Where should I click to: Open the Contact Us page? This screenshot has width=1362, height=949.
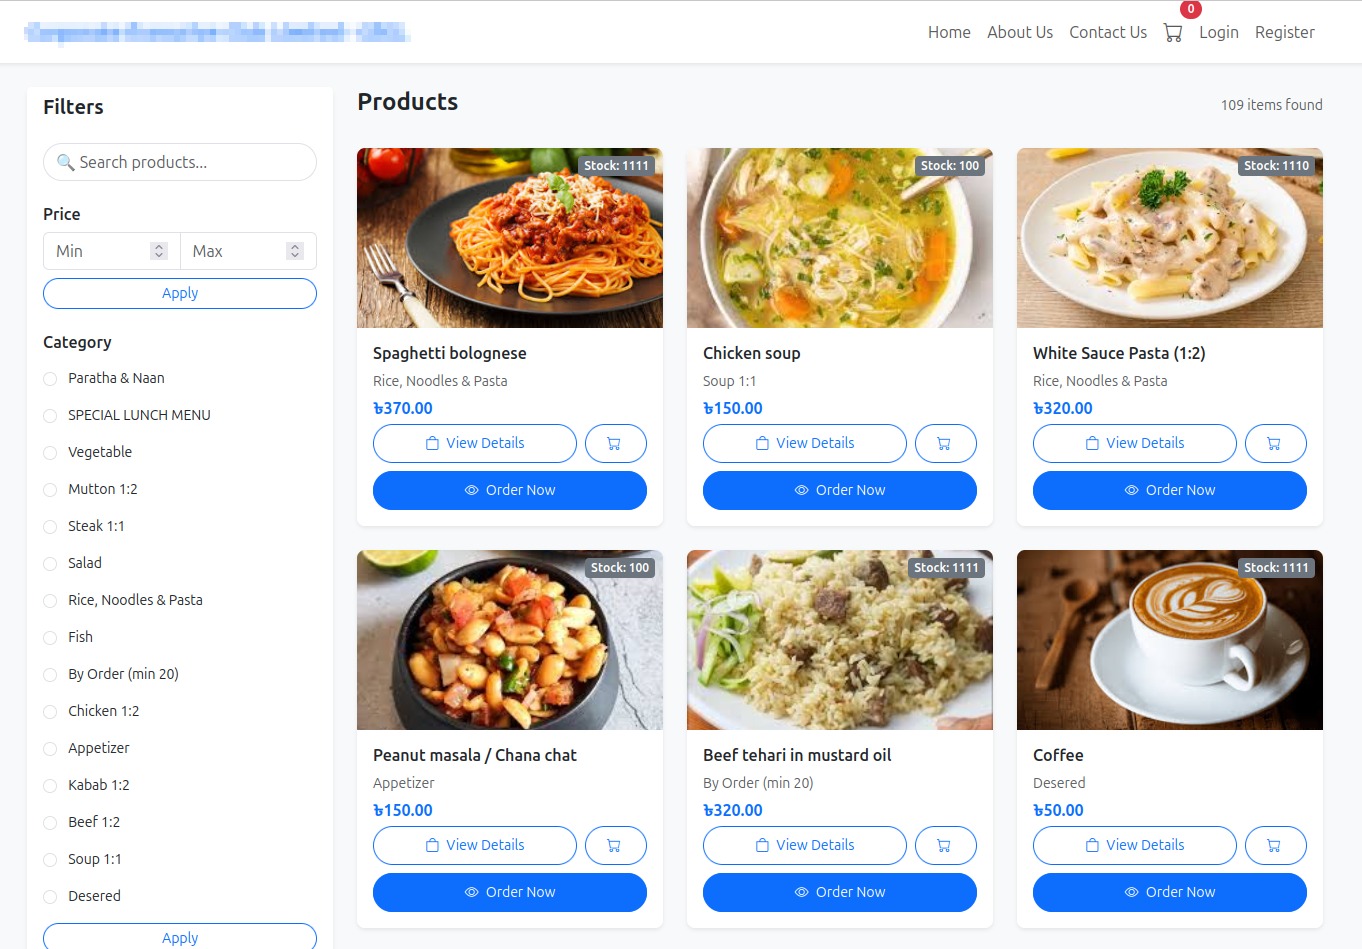1107,32
